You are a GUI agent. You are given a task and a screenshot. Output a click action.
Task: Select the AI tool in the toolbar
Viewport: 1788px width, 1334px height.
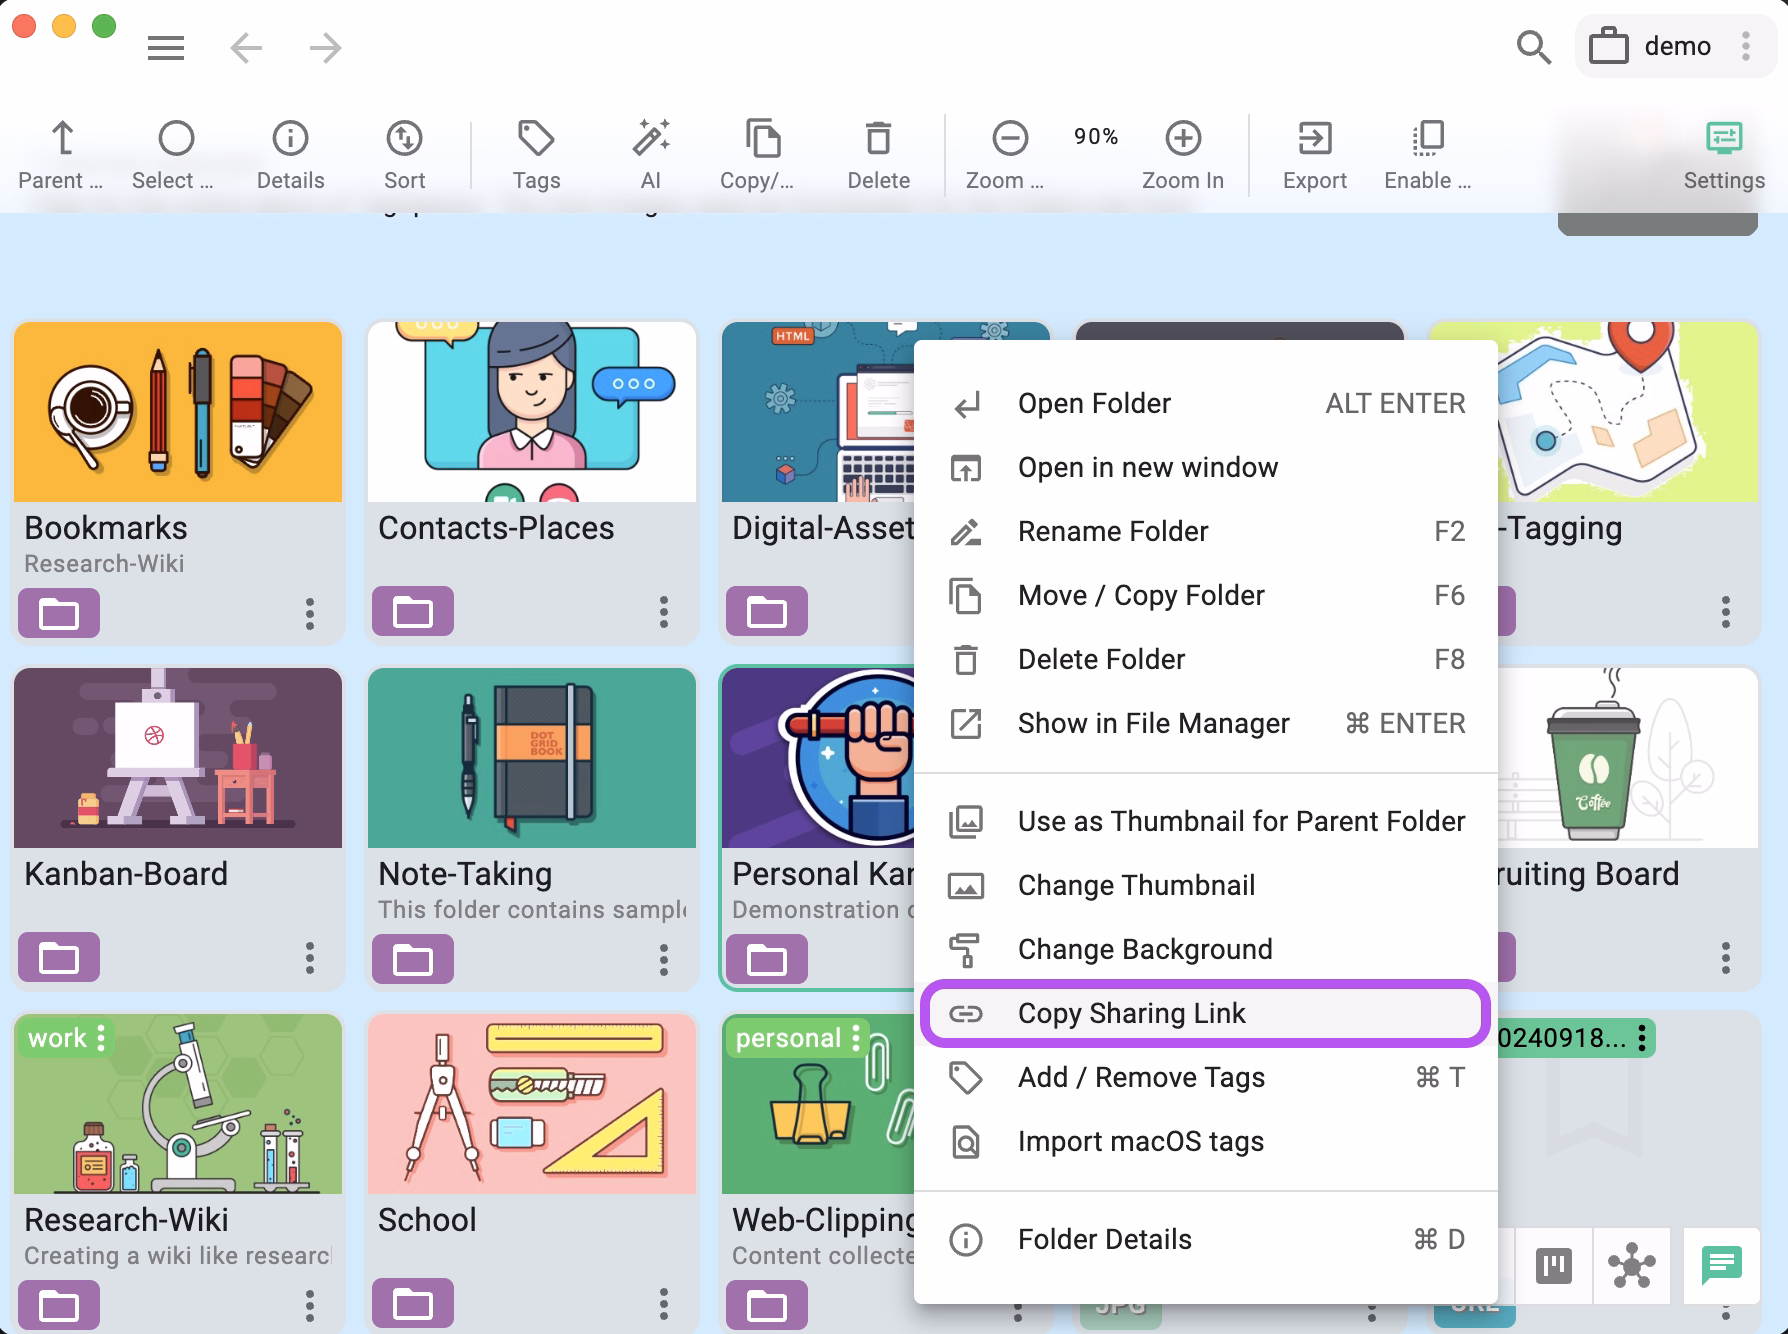(x=651, y=150)
